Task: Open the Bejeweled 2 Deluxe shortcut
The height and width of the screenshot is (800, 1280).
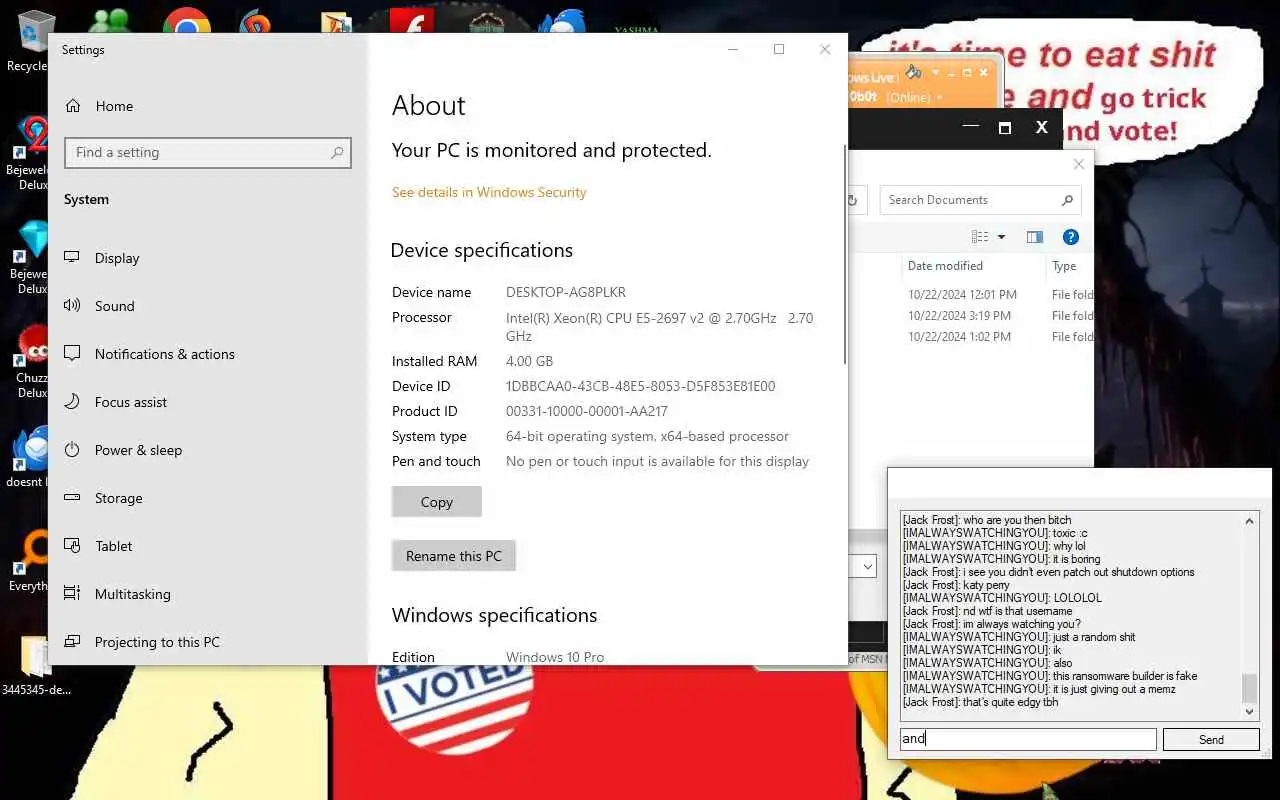Action: point(28,152)
